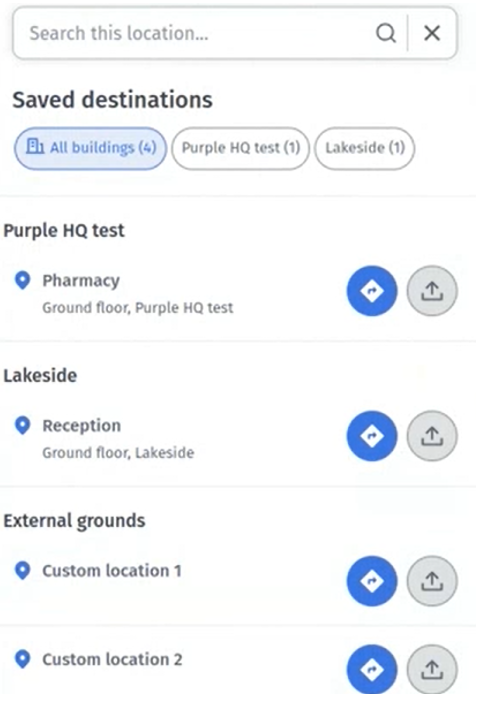Screen dimensions: 478x706
Task: Click the Reception location pin icon
Action: (x=23, y=425)
